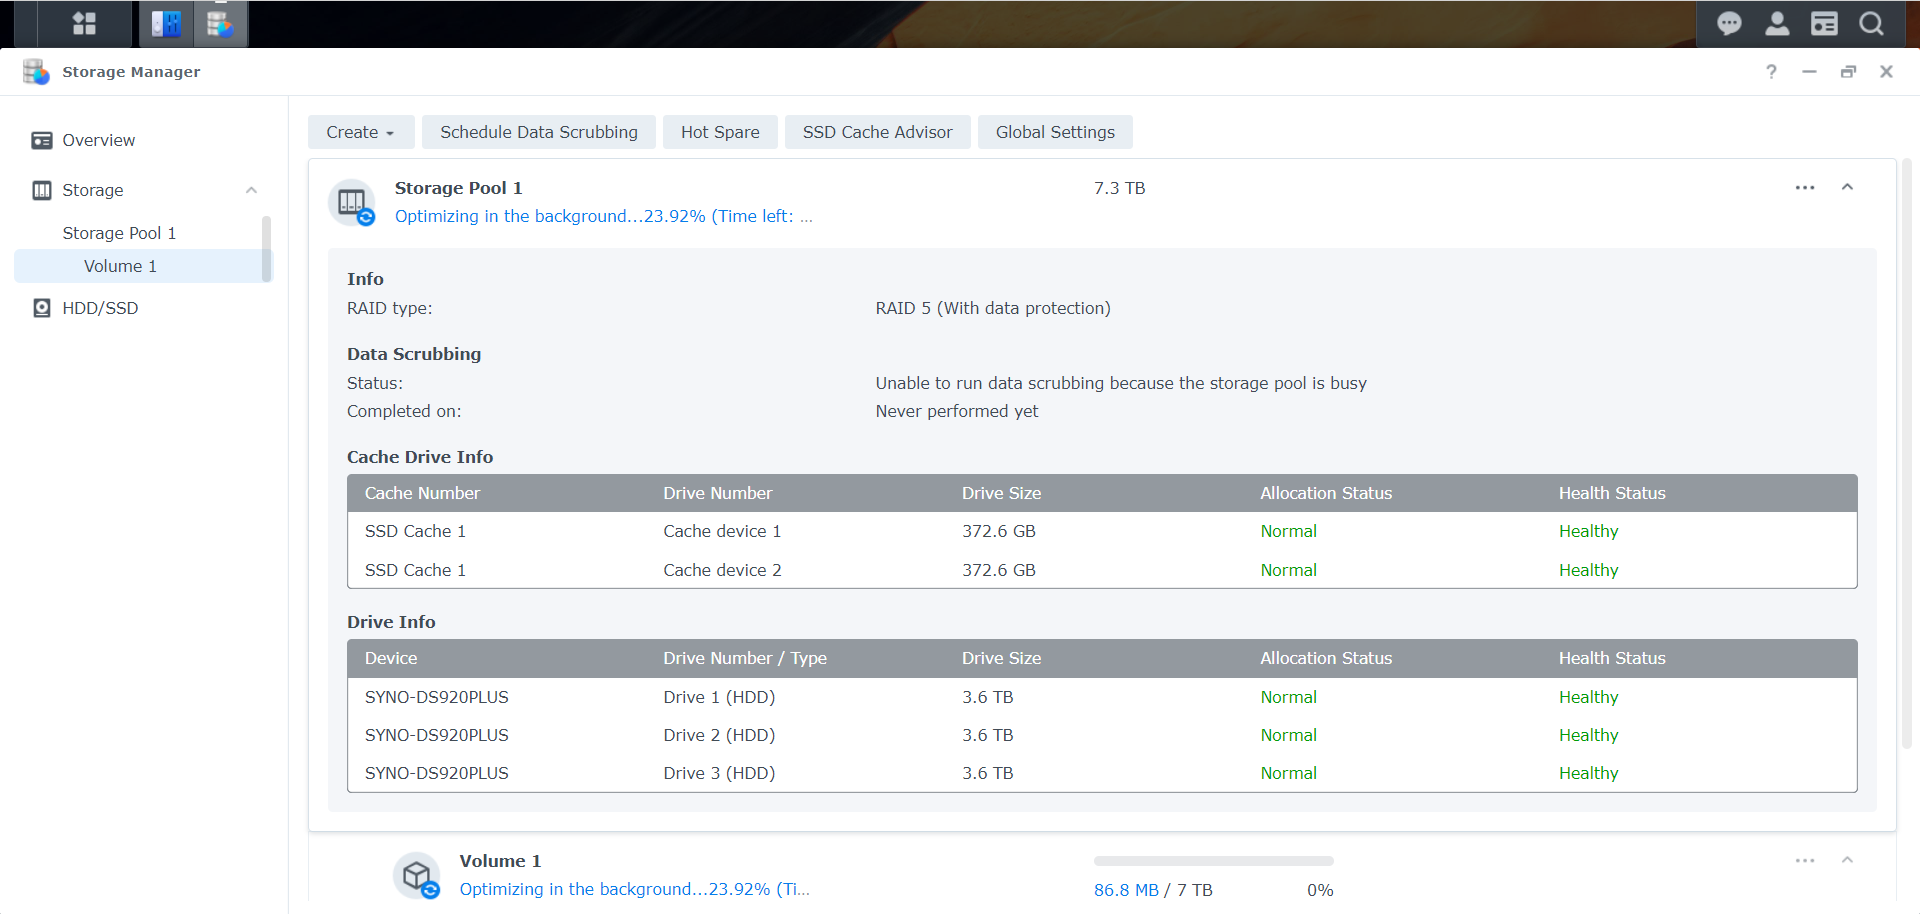Open user account options icon

click(x=1777, y=23)
